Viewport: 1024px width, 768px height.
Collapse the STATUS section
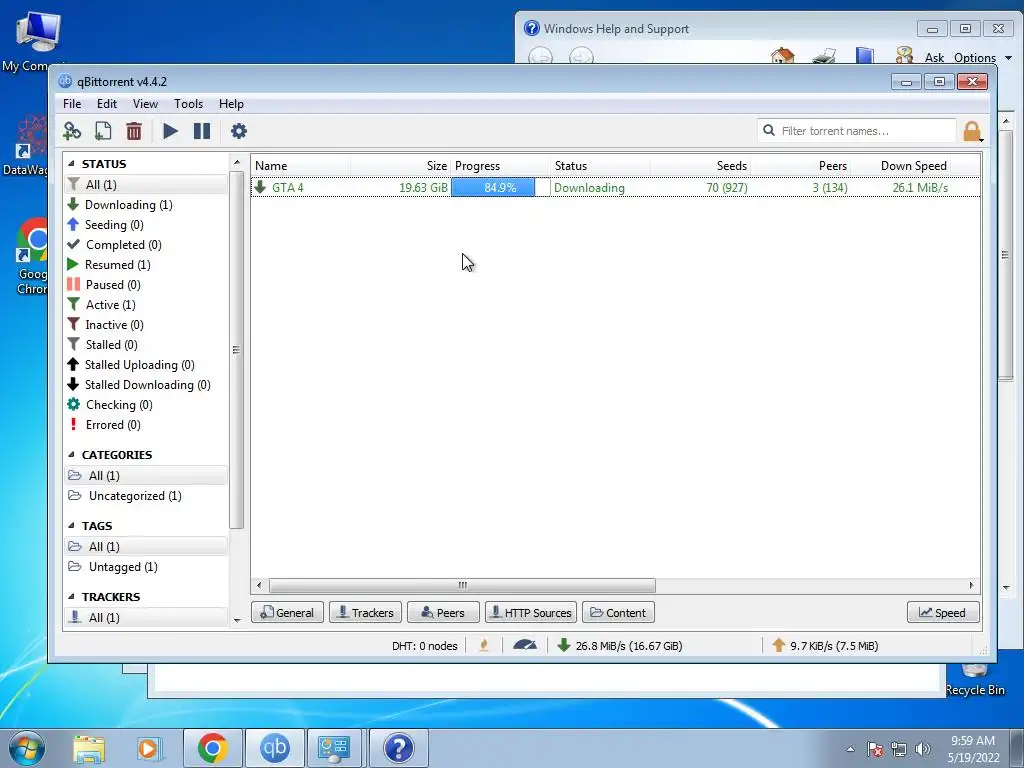coord(71,164)
